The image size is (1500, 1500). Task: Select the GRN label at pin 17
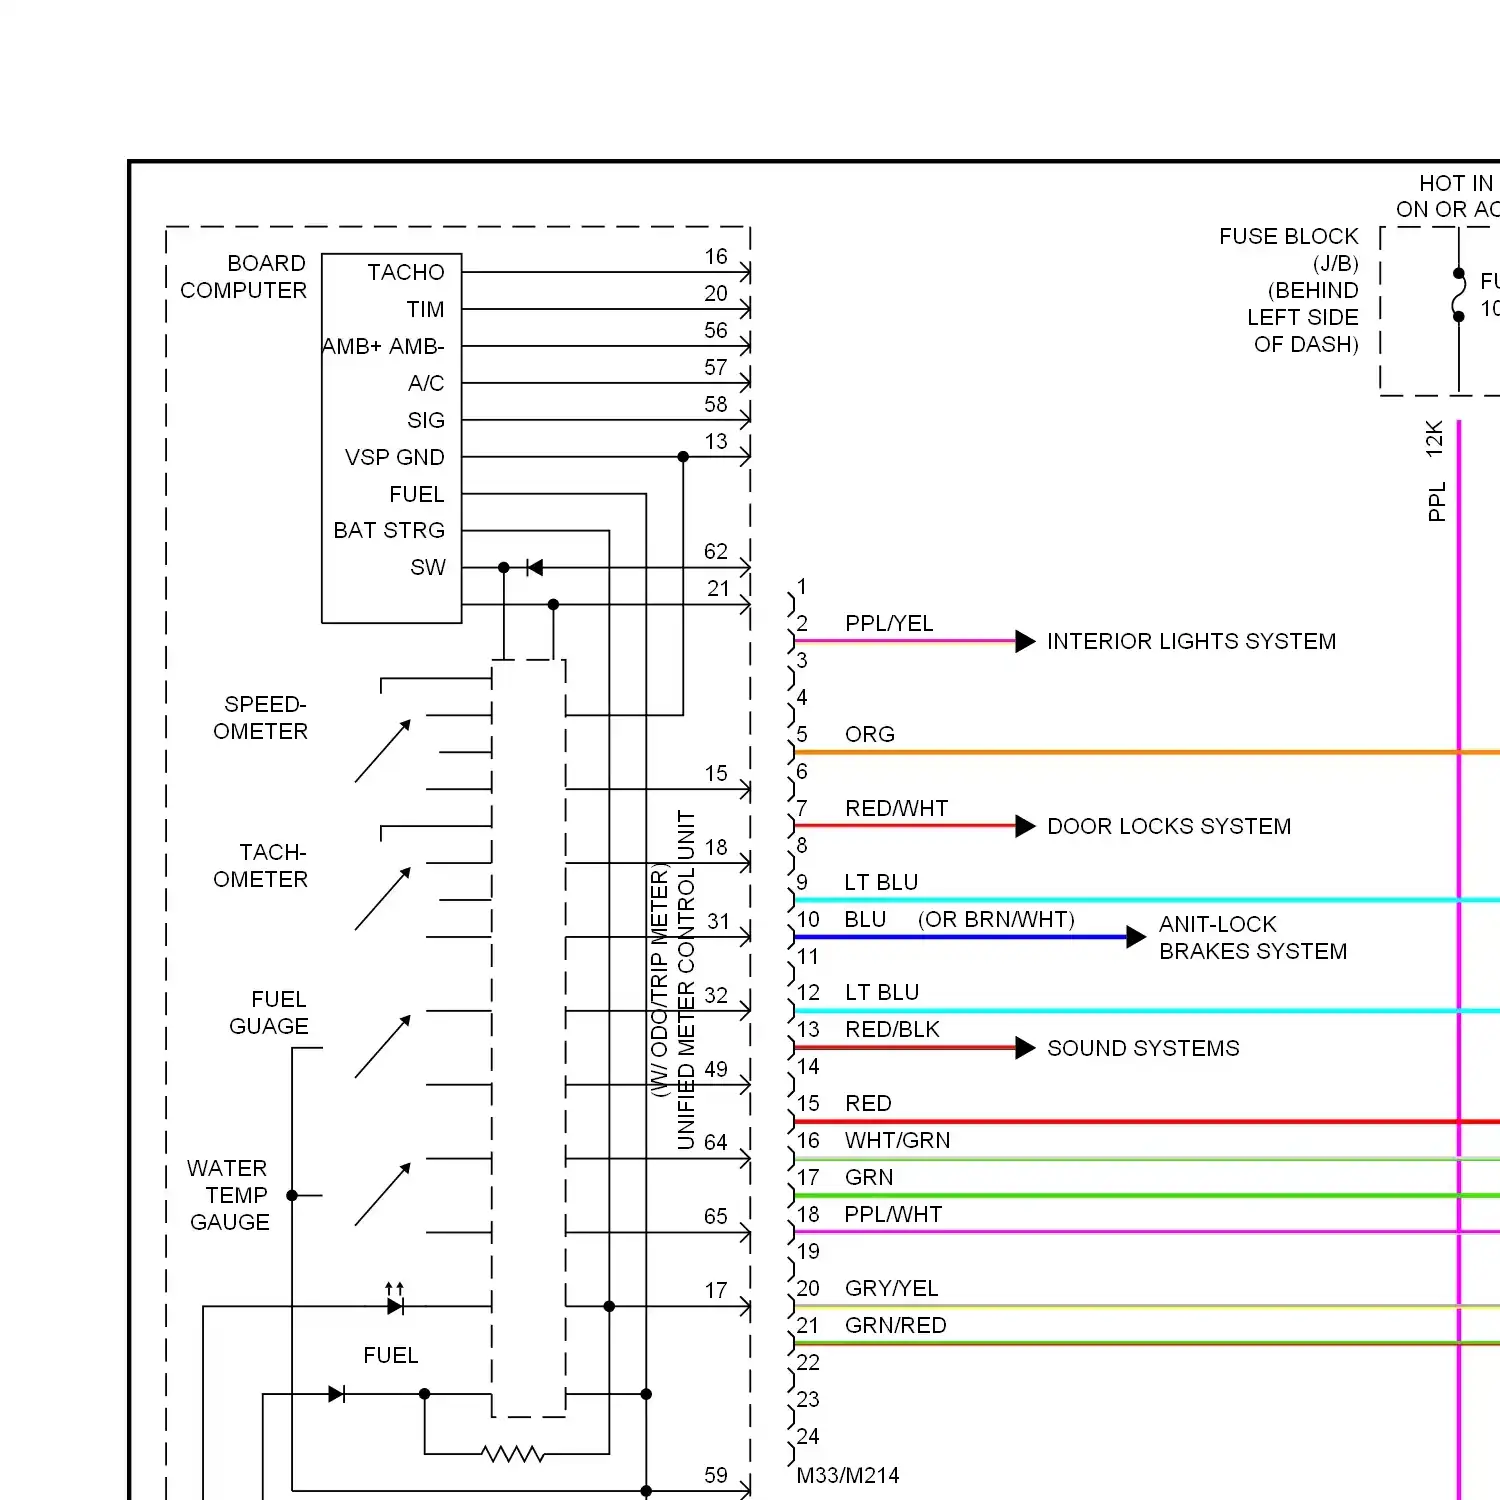pyautogui.click(x=869, y=1177)
